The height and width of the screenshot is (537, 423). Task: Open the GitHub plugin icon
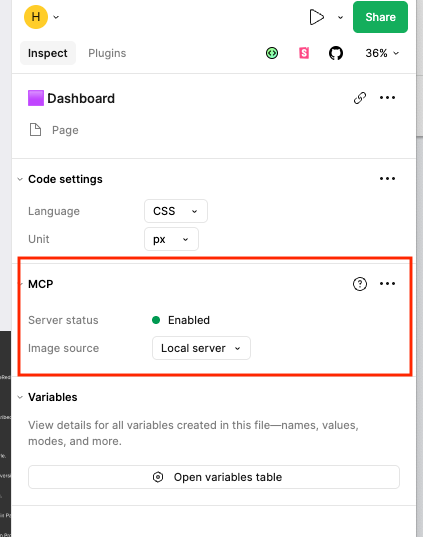click(x=336, y=53)
